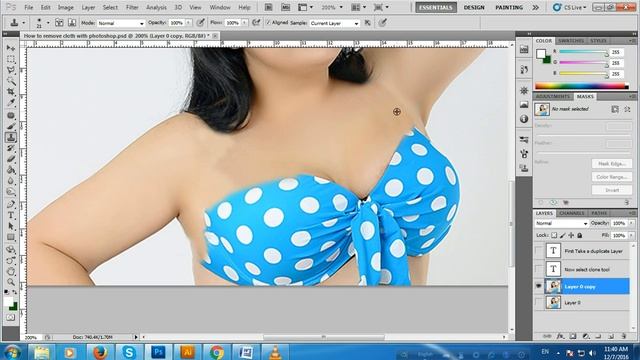Add a layer style with fx icon
This screenshot has height=360, width=640.
point(560,336)
